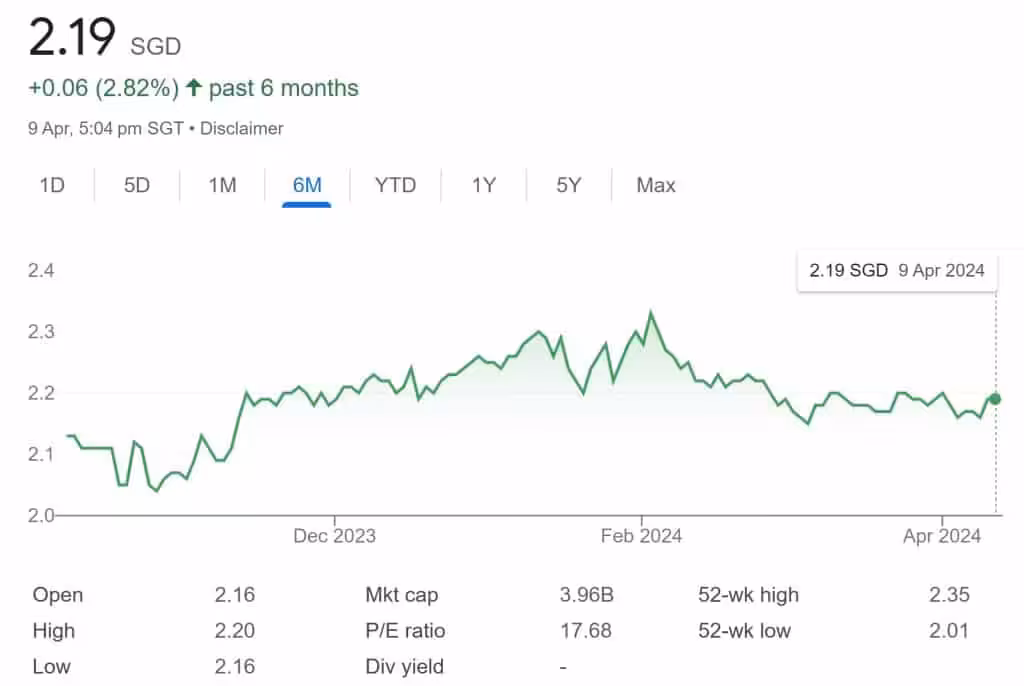Screen dimensions: 1024x686
Task: Show Max historical range
Action: pyautogui.click(x=656, y=186)
